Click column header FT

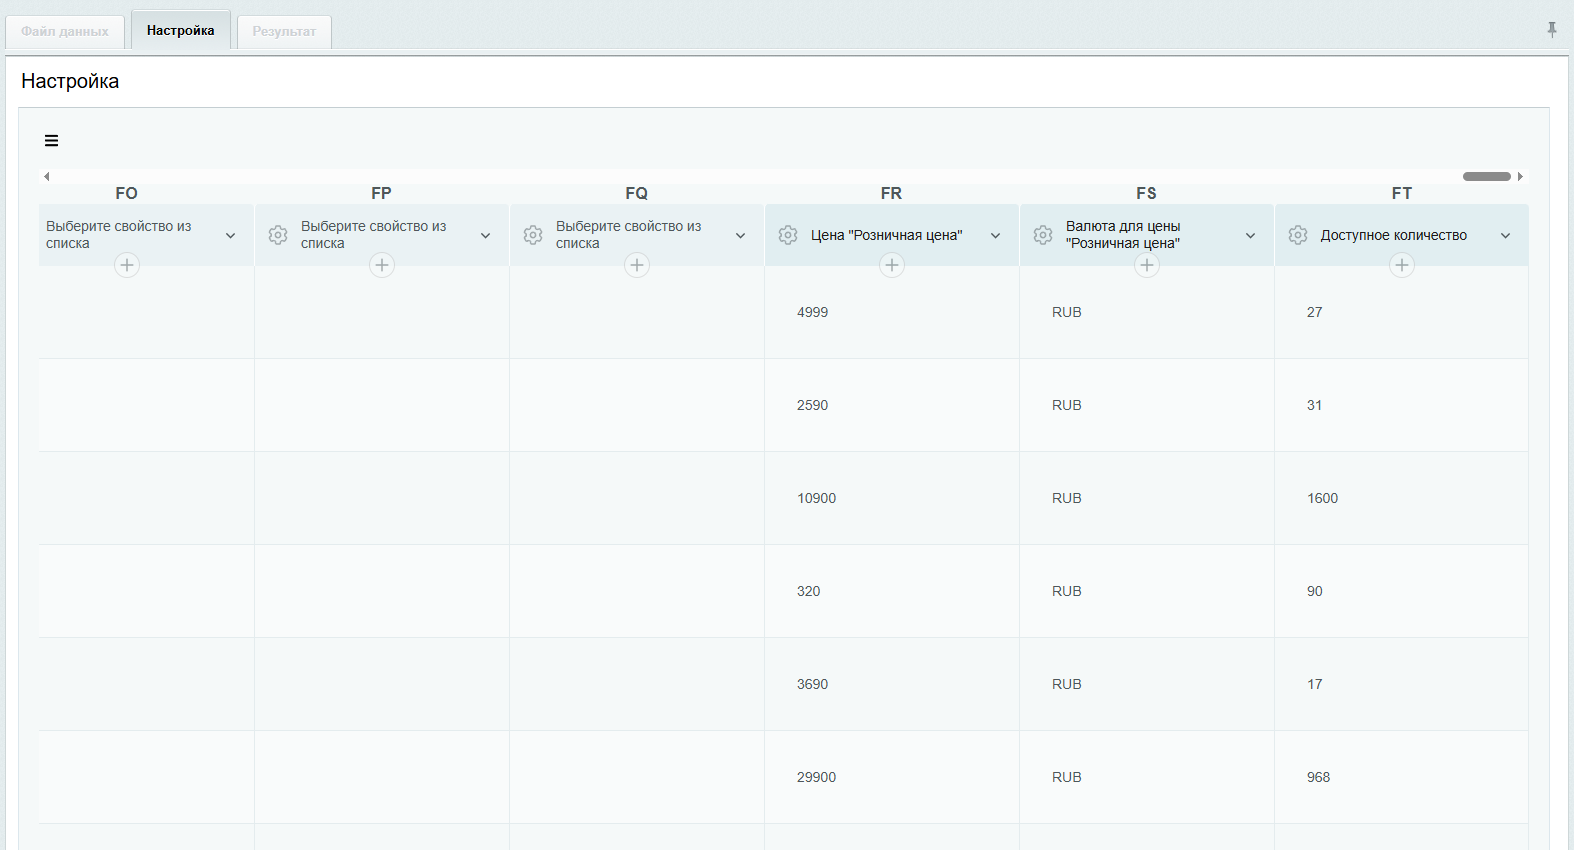click(1401, 193)
